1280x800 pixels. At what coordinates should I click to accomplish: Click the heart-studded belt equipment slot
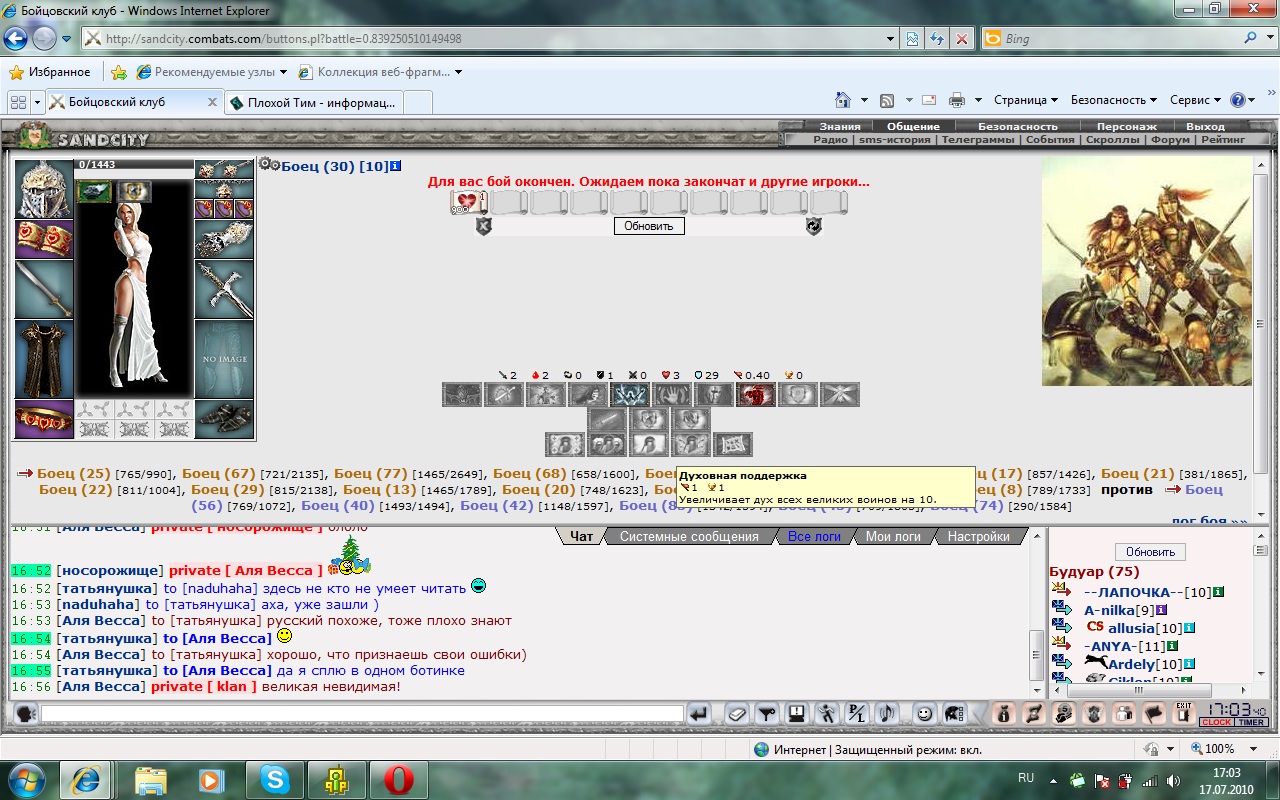[44, 419]
